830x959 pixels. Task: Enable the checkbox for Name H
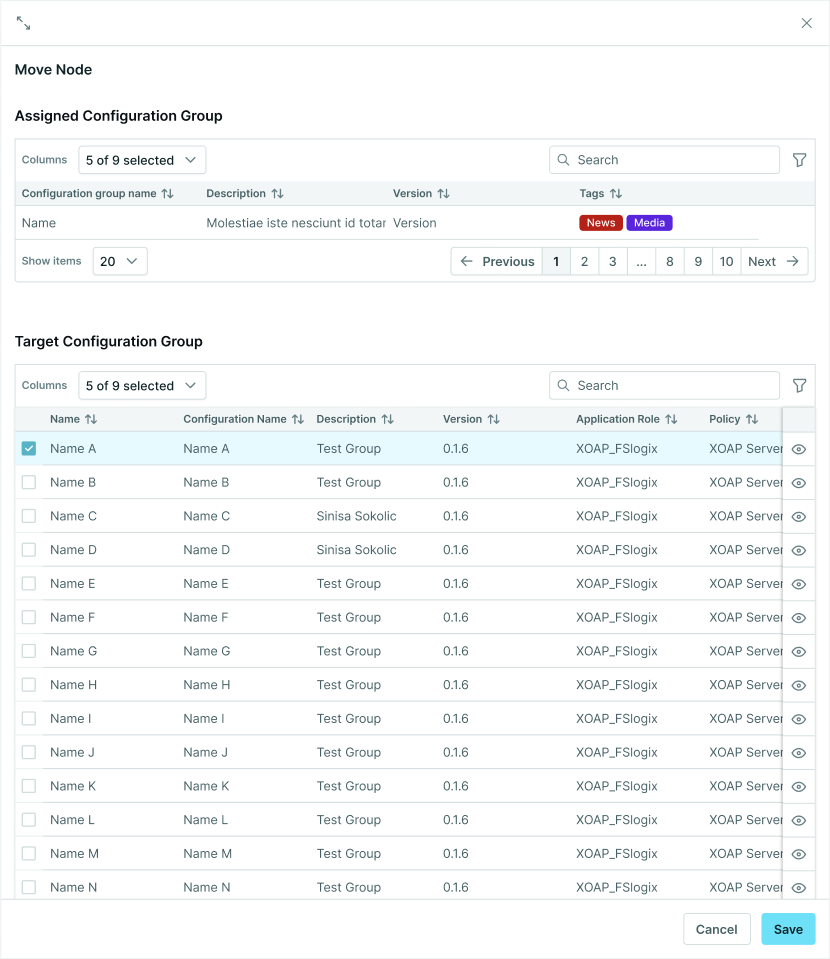(x=28, y=685)
